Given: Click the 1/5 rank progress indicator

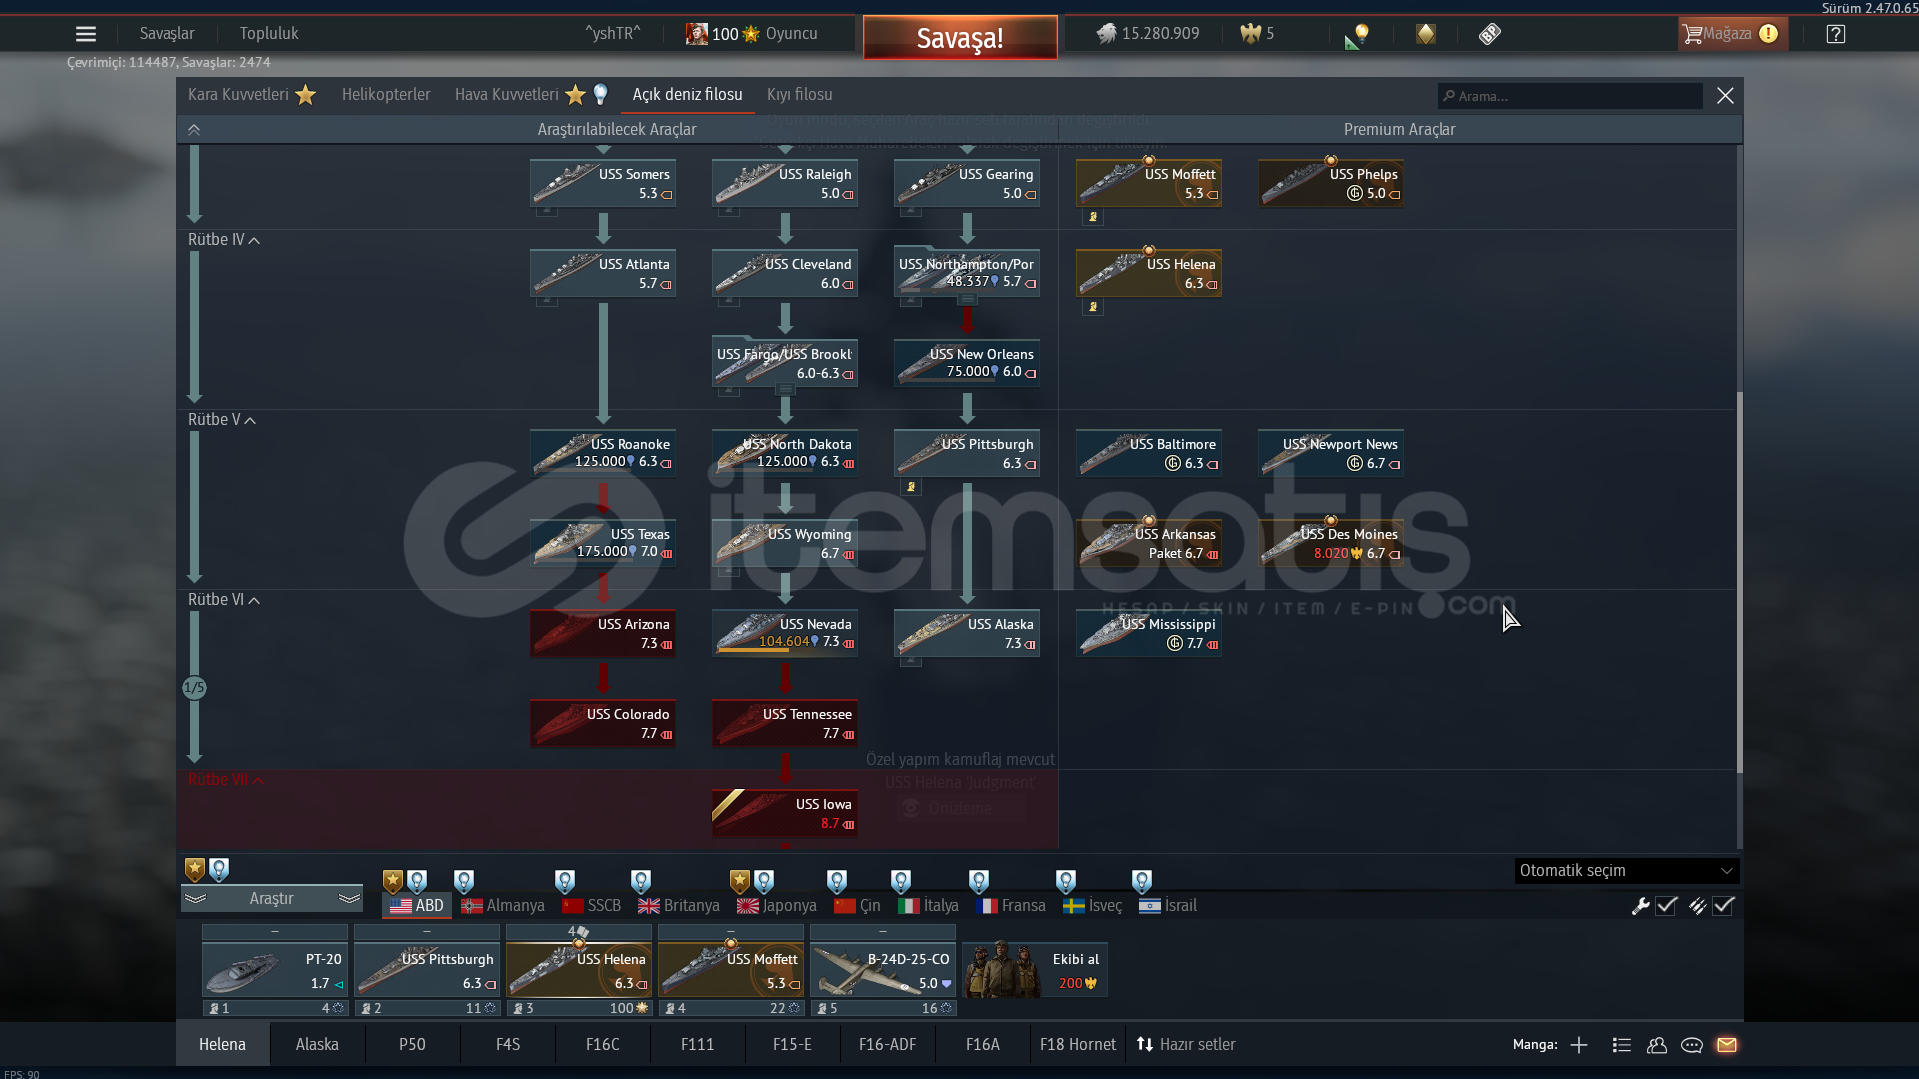Looking at the screenshot, I should 194,688.
